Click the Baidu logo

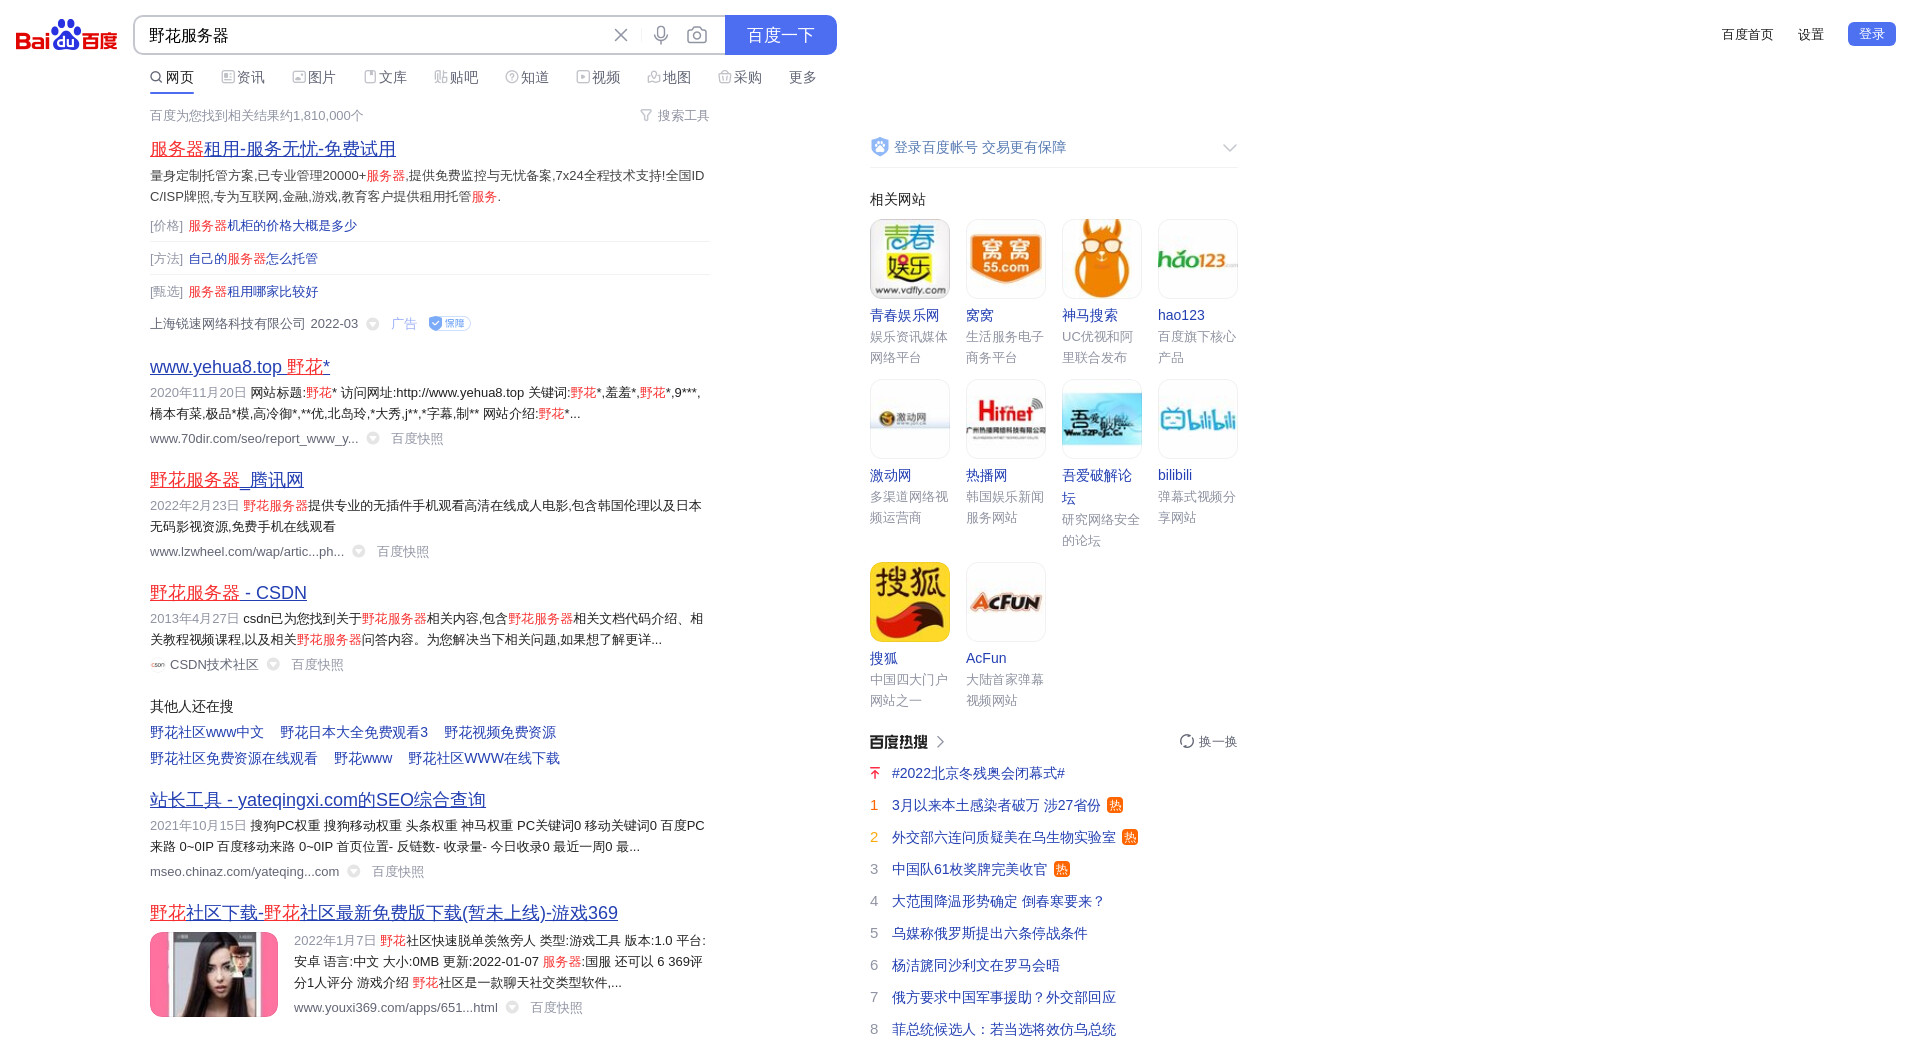[x=66, y=35]
